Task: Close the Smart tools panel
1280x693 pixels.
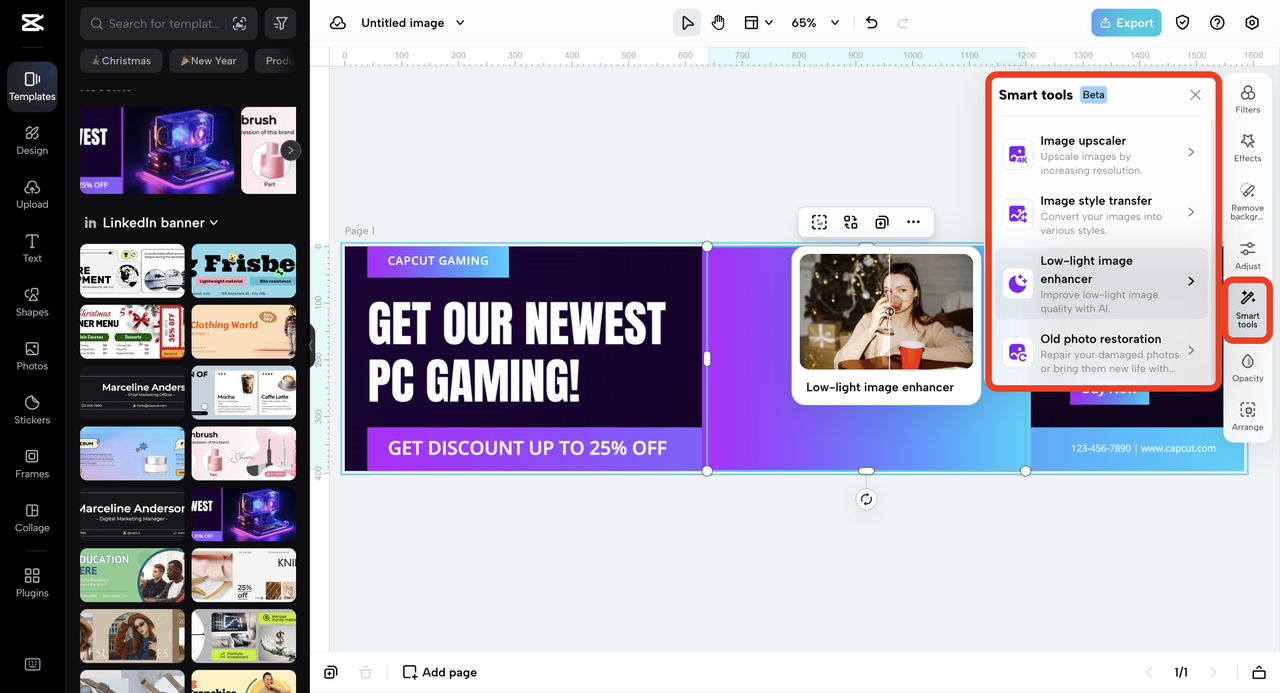Action: tap(1195, 95)
